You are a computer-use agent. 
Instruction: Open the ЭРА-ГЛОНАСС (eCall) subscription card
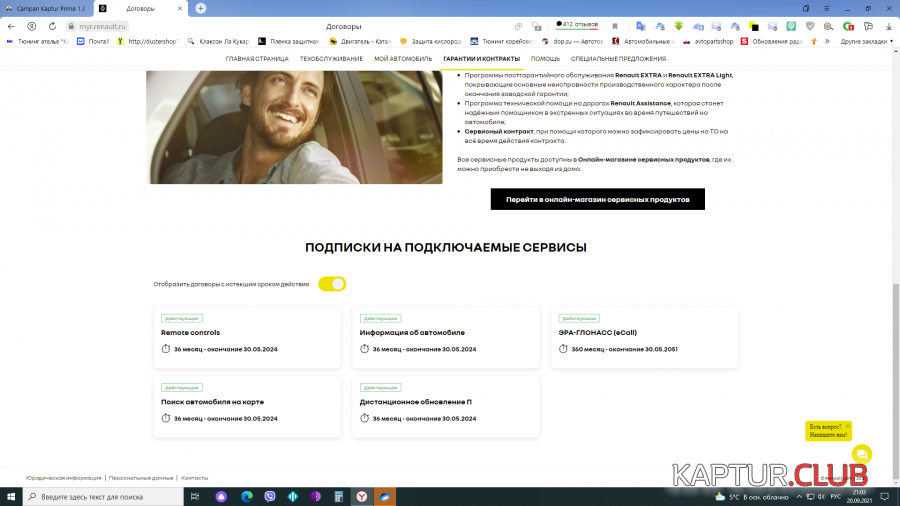644,337
